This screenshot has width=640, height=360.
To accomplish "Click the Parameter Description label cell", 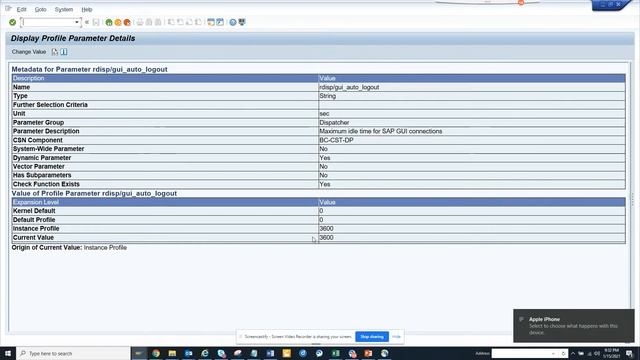I will click(165, 131).
